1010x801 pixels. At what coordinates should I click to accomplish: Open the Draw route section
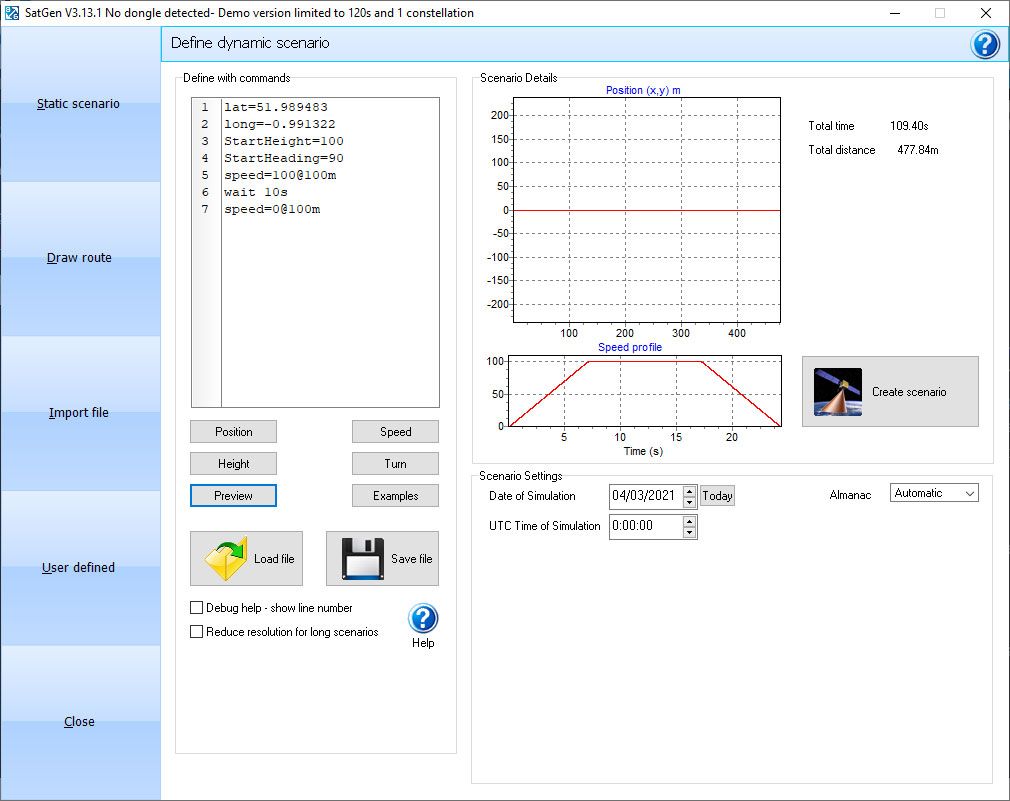coord(79,258)
